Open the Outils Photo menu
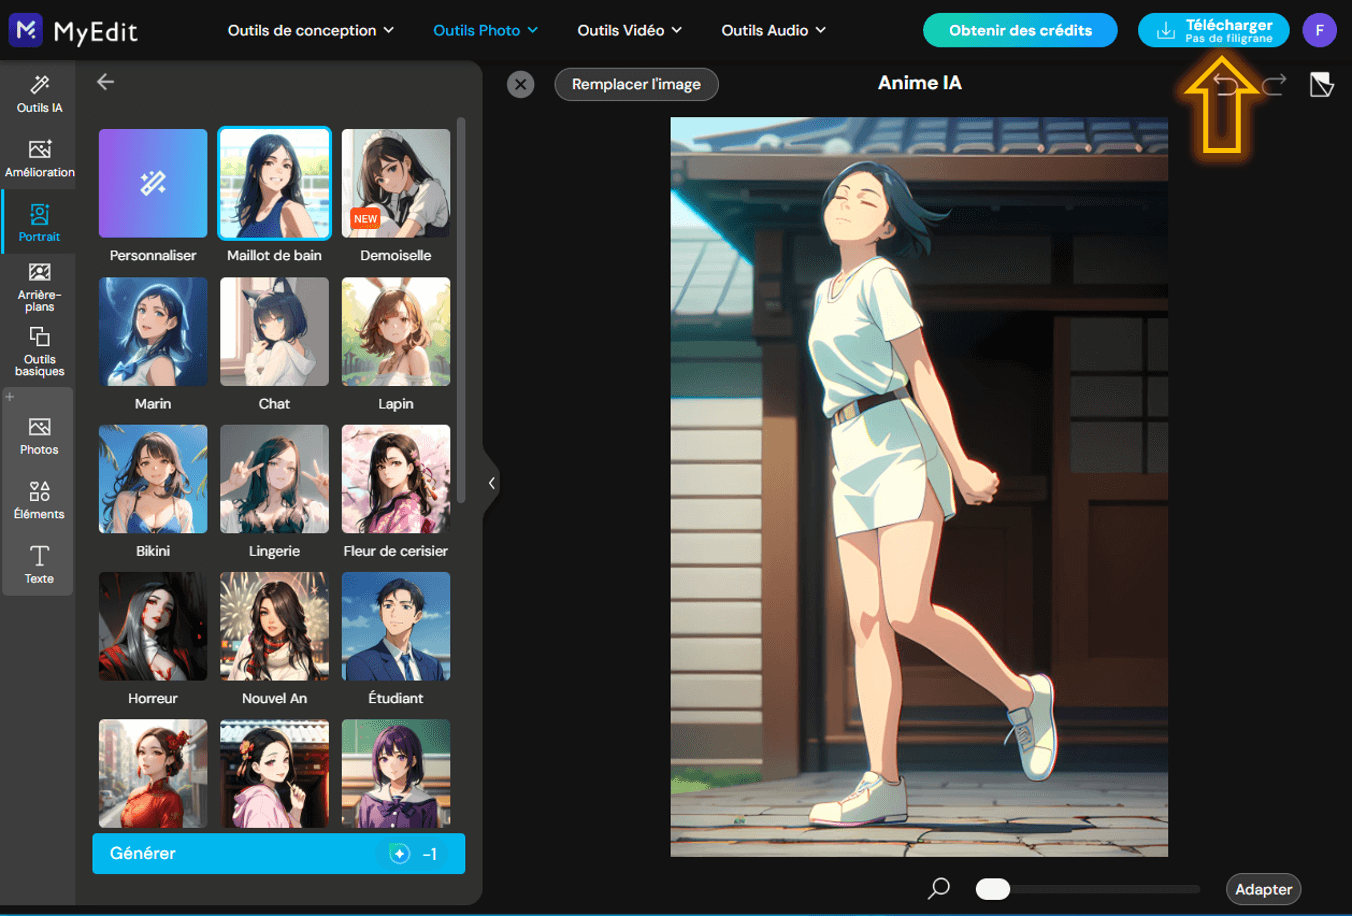The width and height of the screenshot is (1352, 916). tap(485, 30)
